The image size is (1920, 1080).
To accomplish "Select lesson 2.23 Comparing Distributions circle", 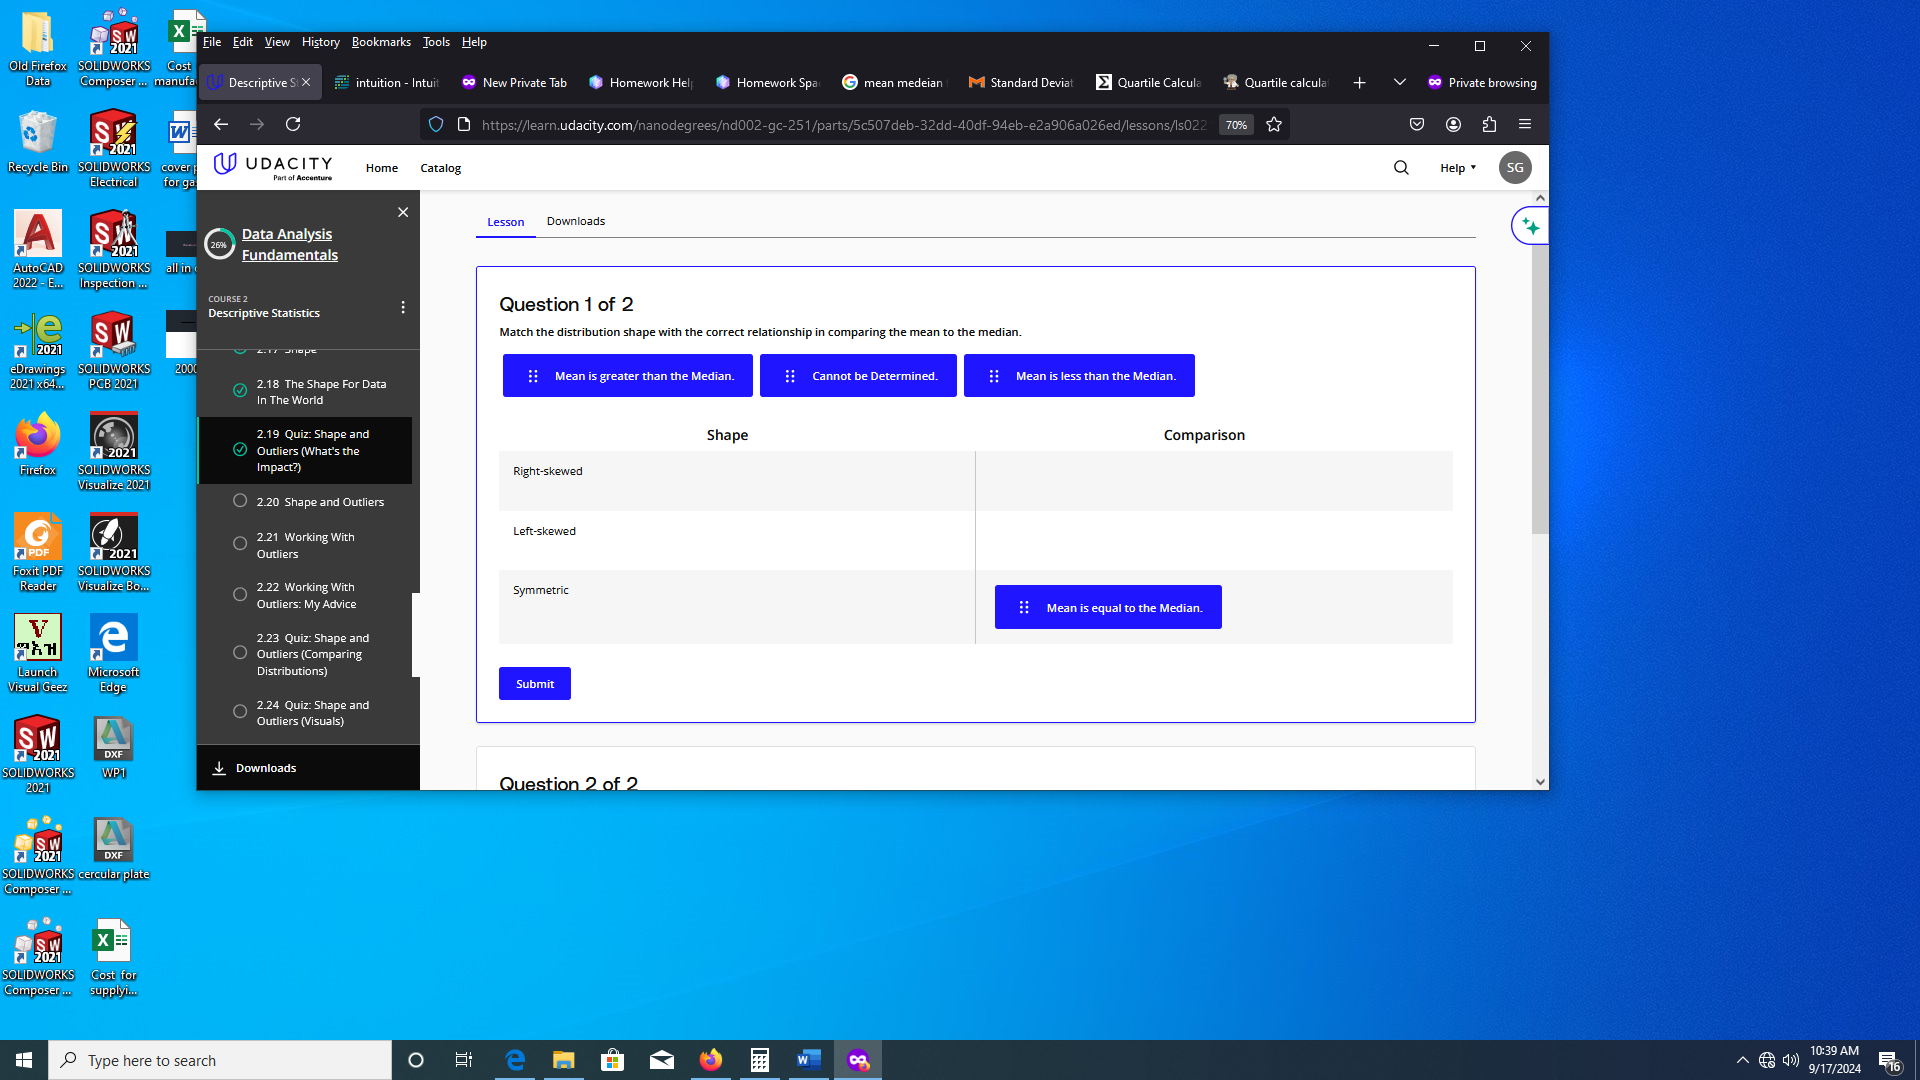I will pos(240,653).
